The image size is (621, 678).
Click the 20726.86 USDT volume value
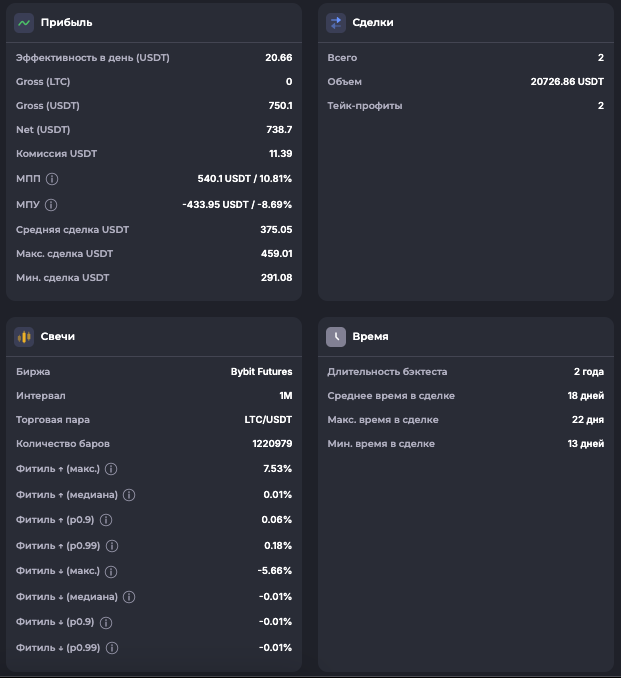[x=567, y=82]
